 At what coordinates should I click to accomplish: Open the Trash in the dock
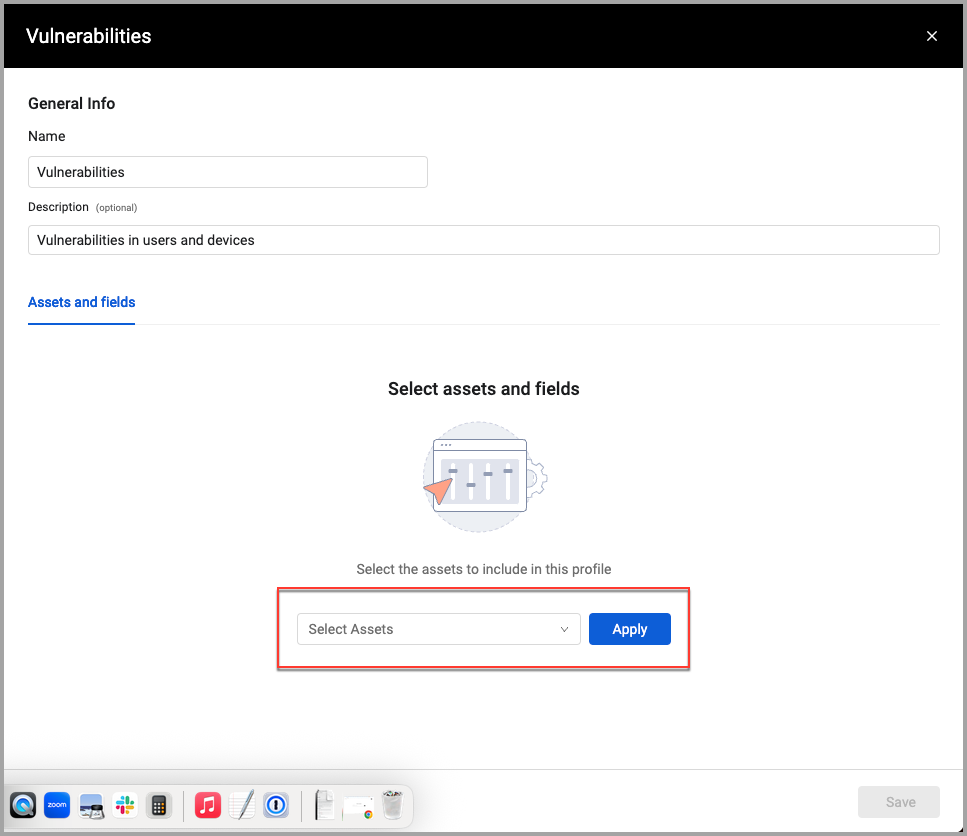392,805
